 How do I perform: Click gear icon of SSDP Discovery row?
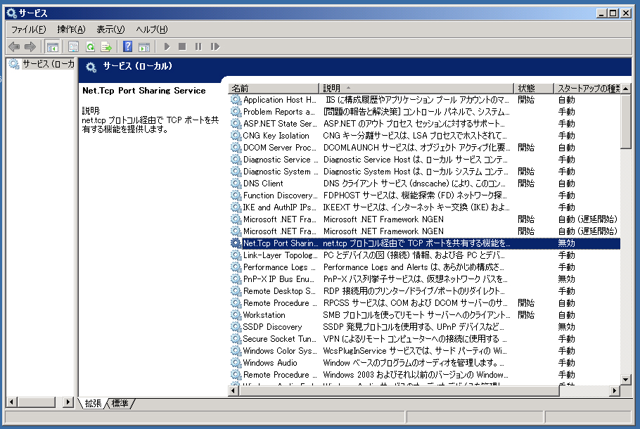click(x=236, y=327)
